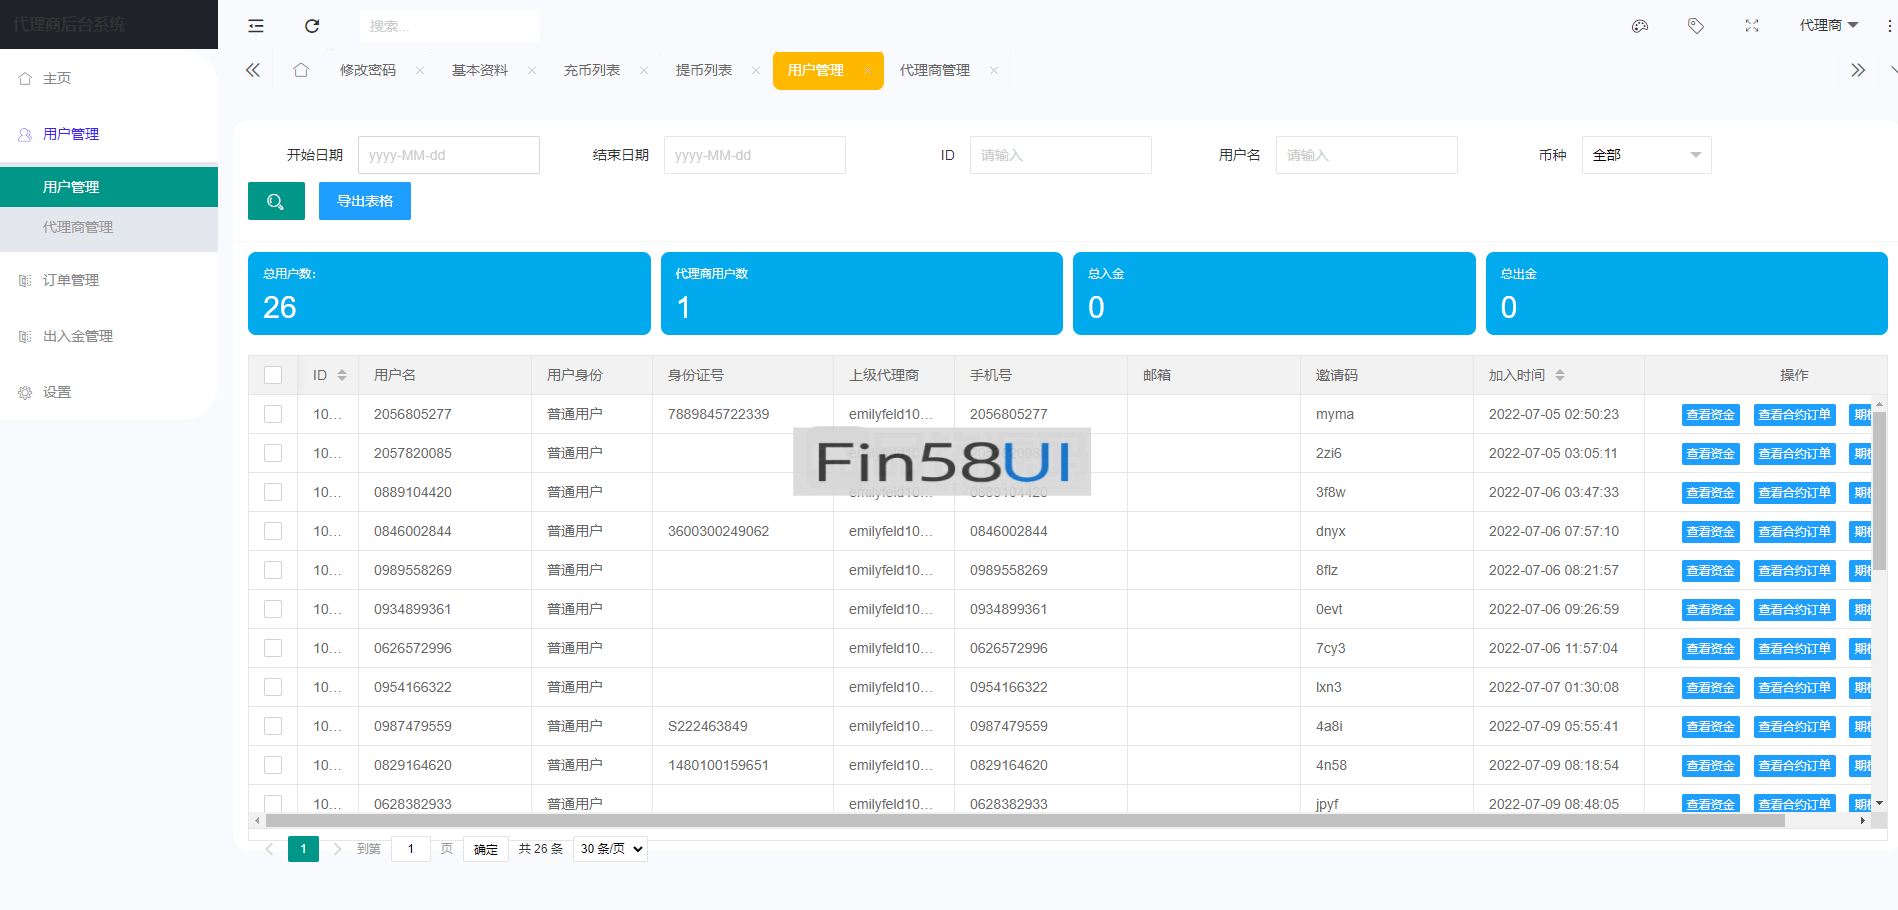This screenshot has height=910, width=1898.
Task: Select checkbox for user 0846002844 row
Action: [x=273, y=531]
